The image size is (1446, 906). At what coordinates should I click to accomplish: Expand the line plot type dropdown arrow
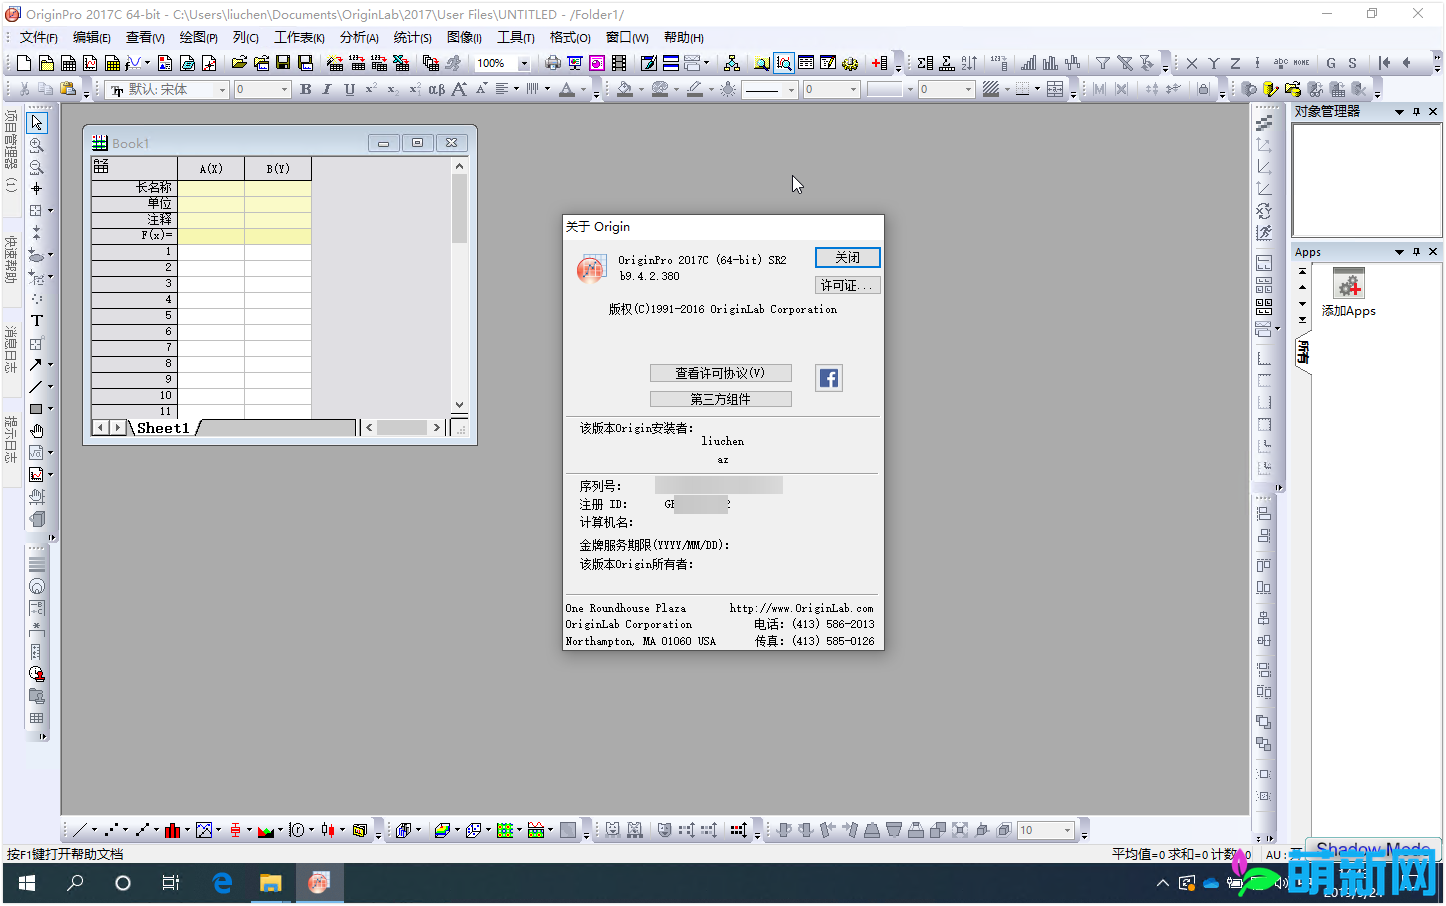tap(94, 830)
